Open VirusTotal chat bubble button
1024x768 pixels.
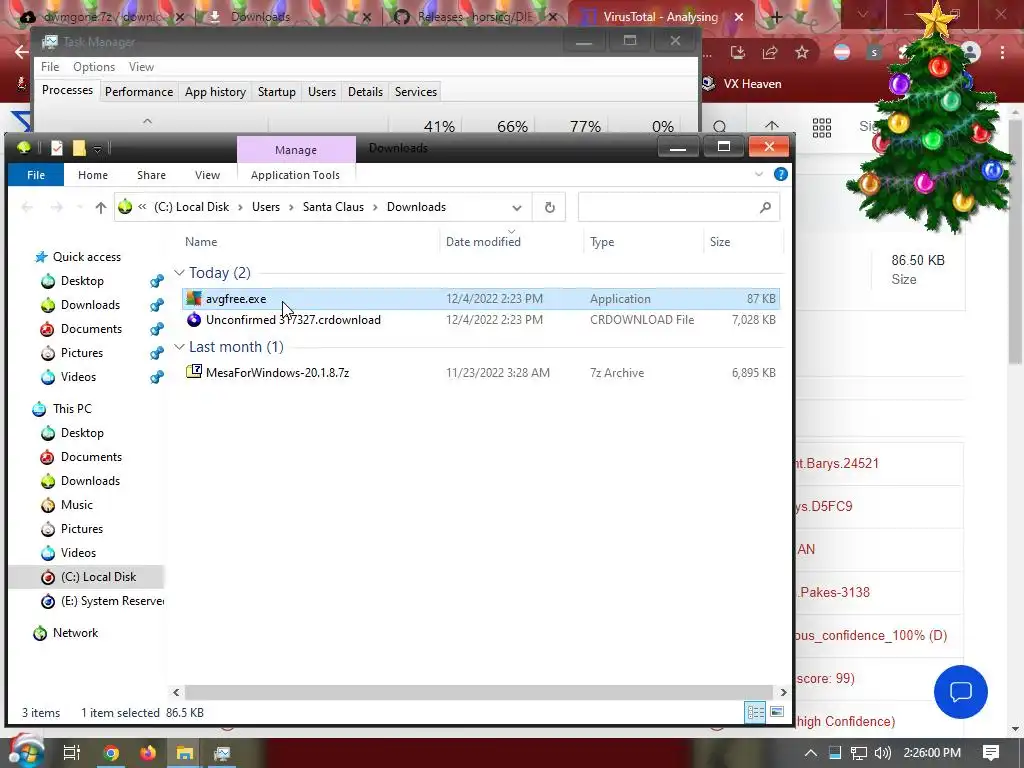click(x=961, y=692)
